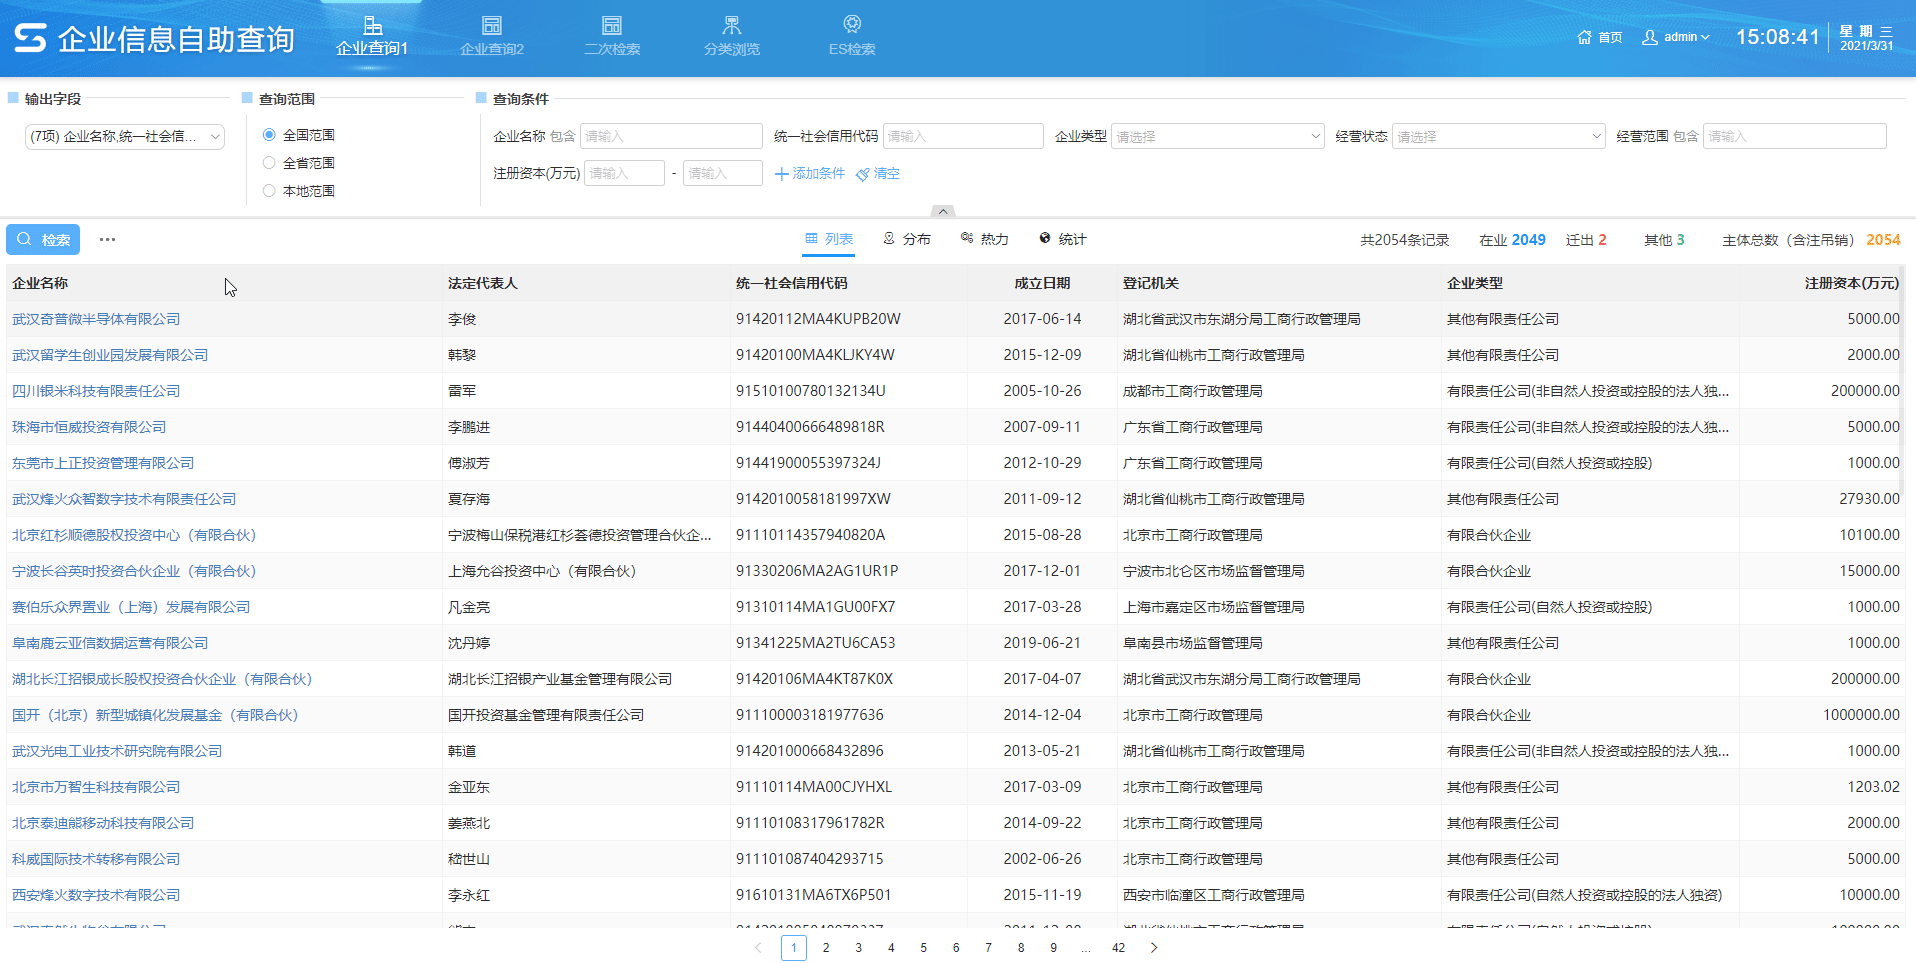The image size is (1916, 963).
Task: Open 武汉奇普微半导体有限公司 company link
Action: point(96,319)
